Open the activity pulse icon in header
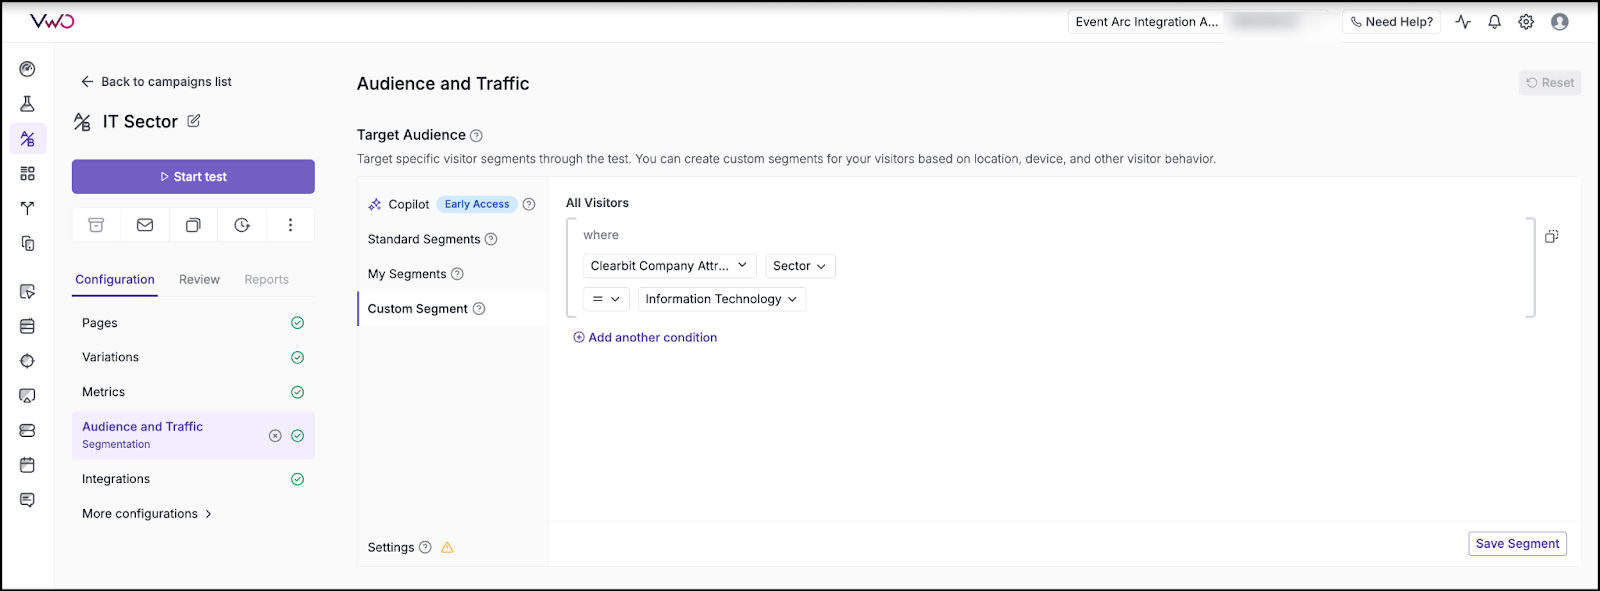Image resolution: width=1600 pixels, height=591 pixels. 1463,21
